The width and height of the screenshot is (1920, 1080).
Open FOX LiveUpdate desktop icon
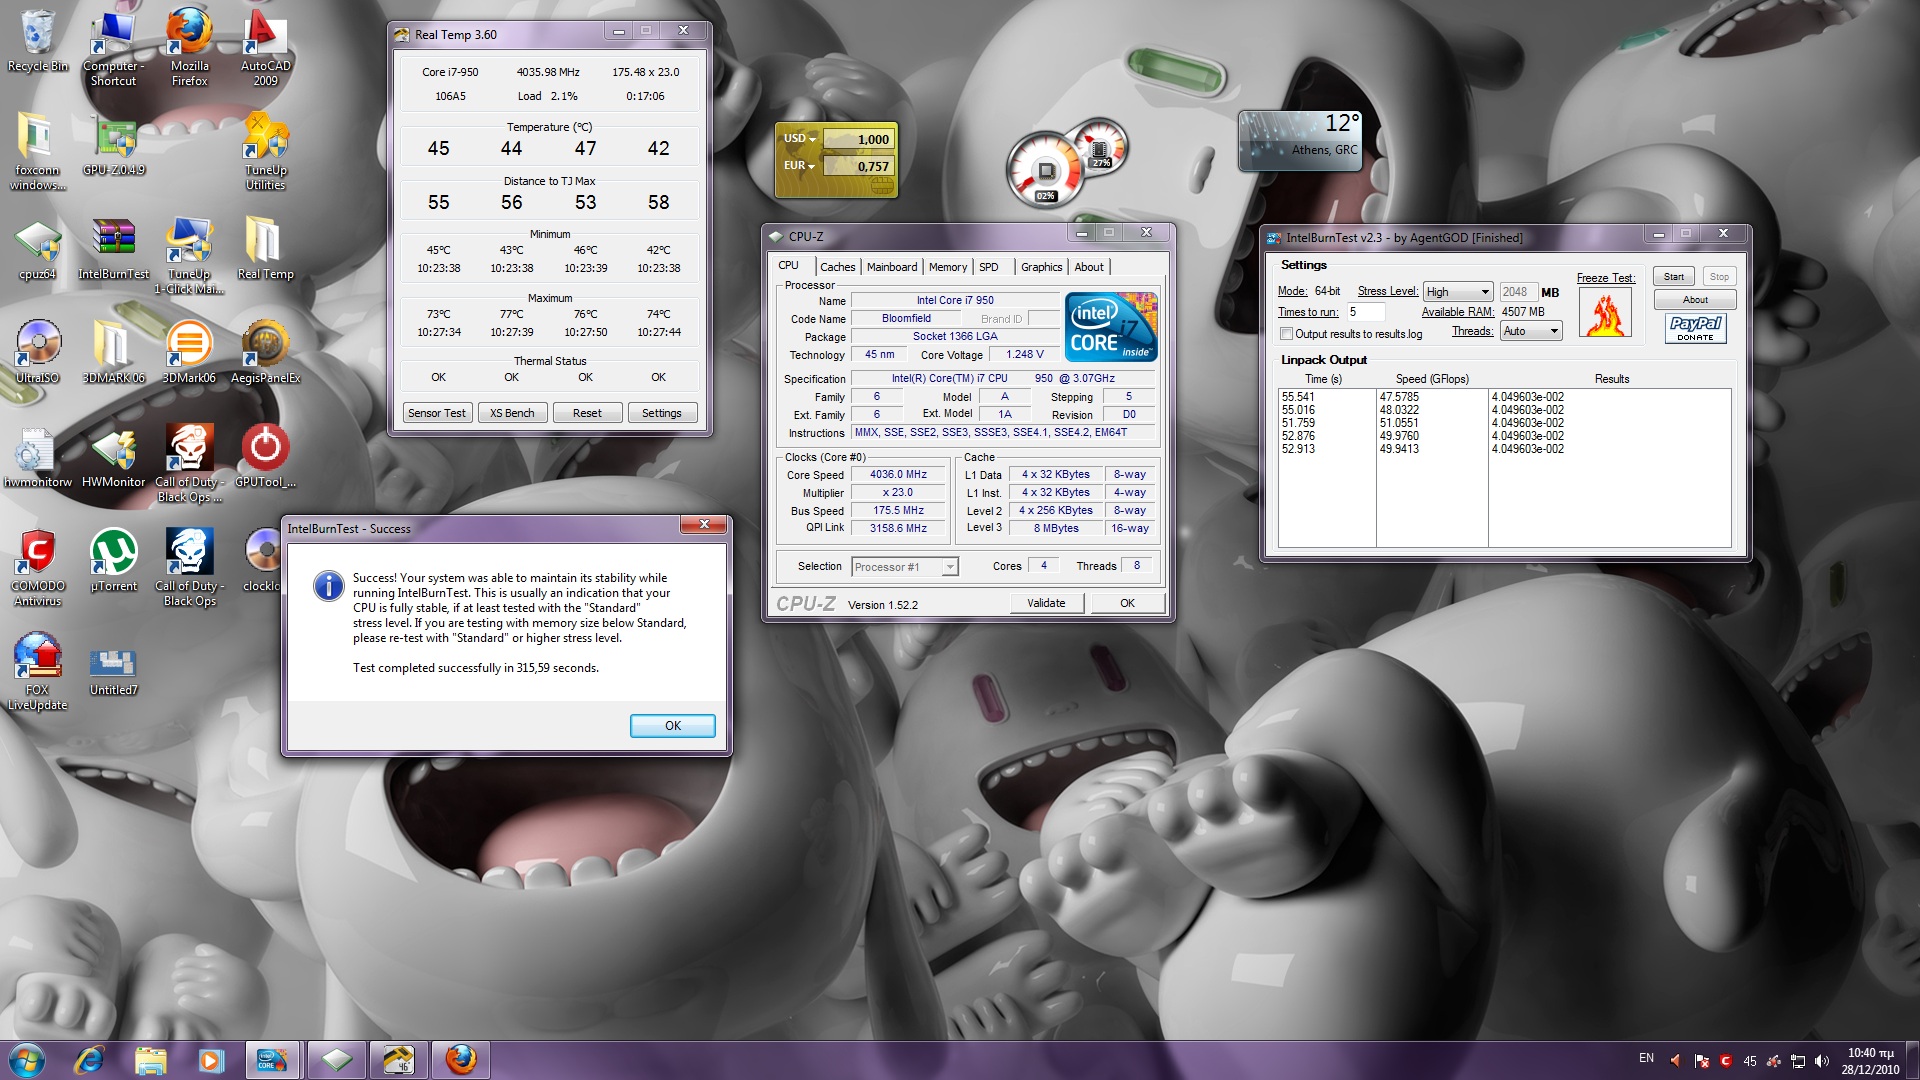[37, 670]
